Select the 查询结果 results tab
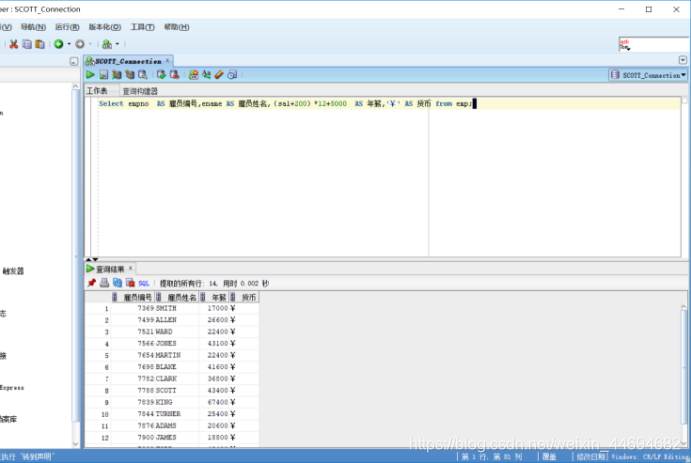This screenshot has height=463, width=691. tap(110, 269)
